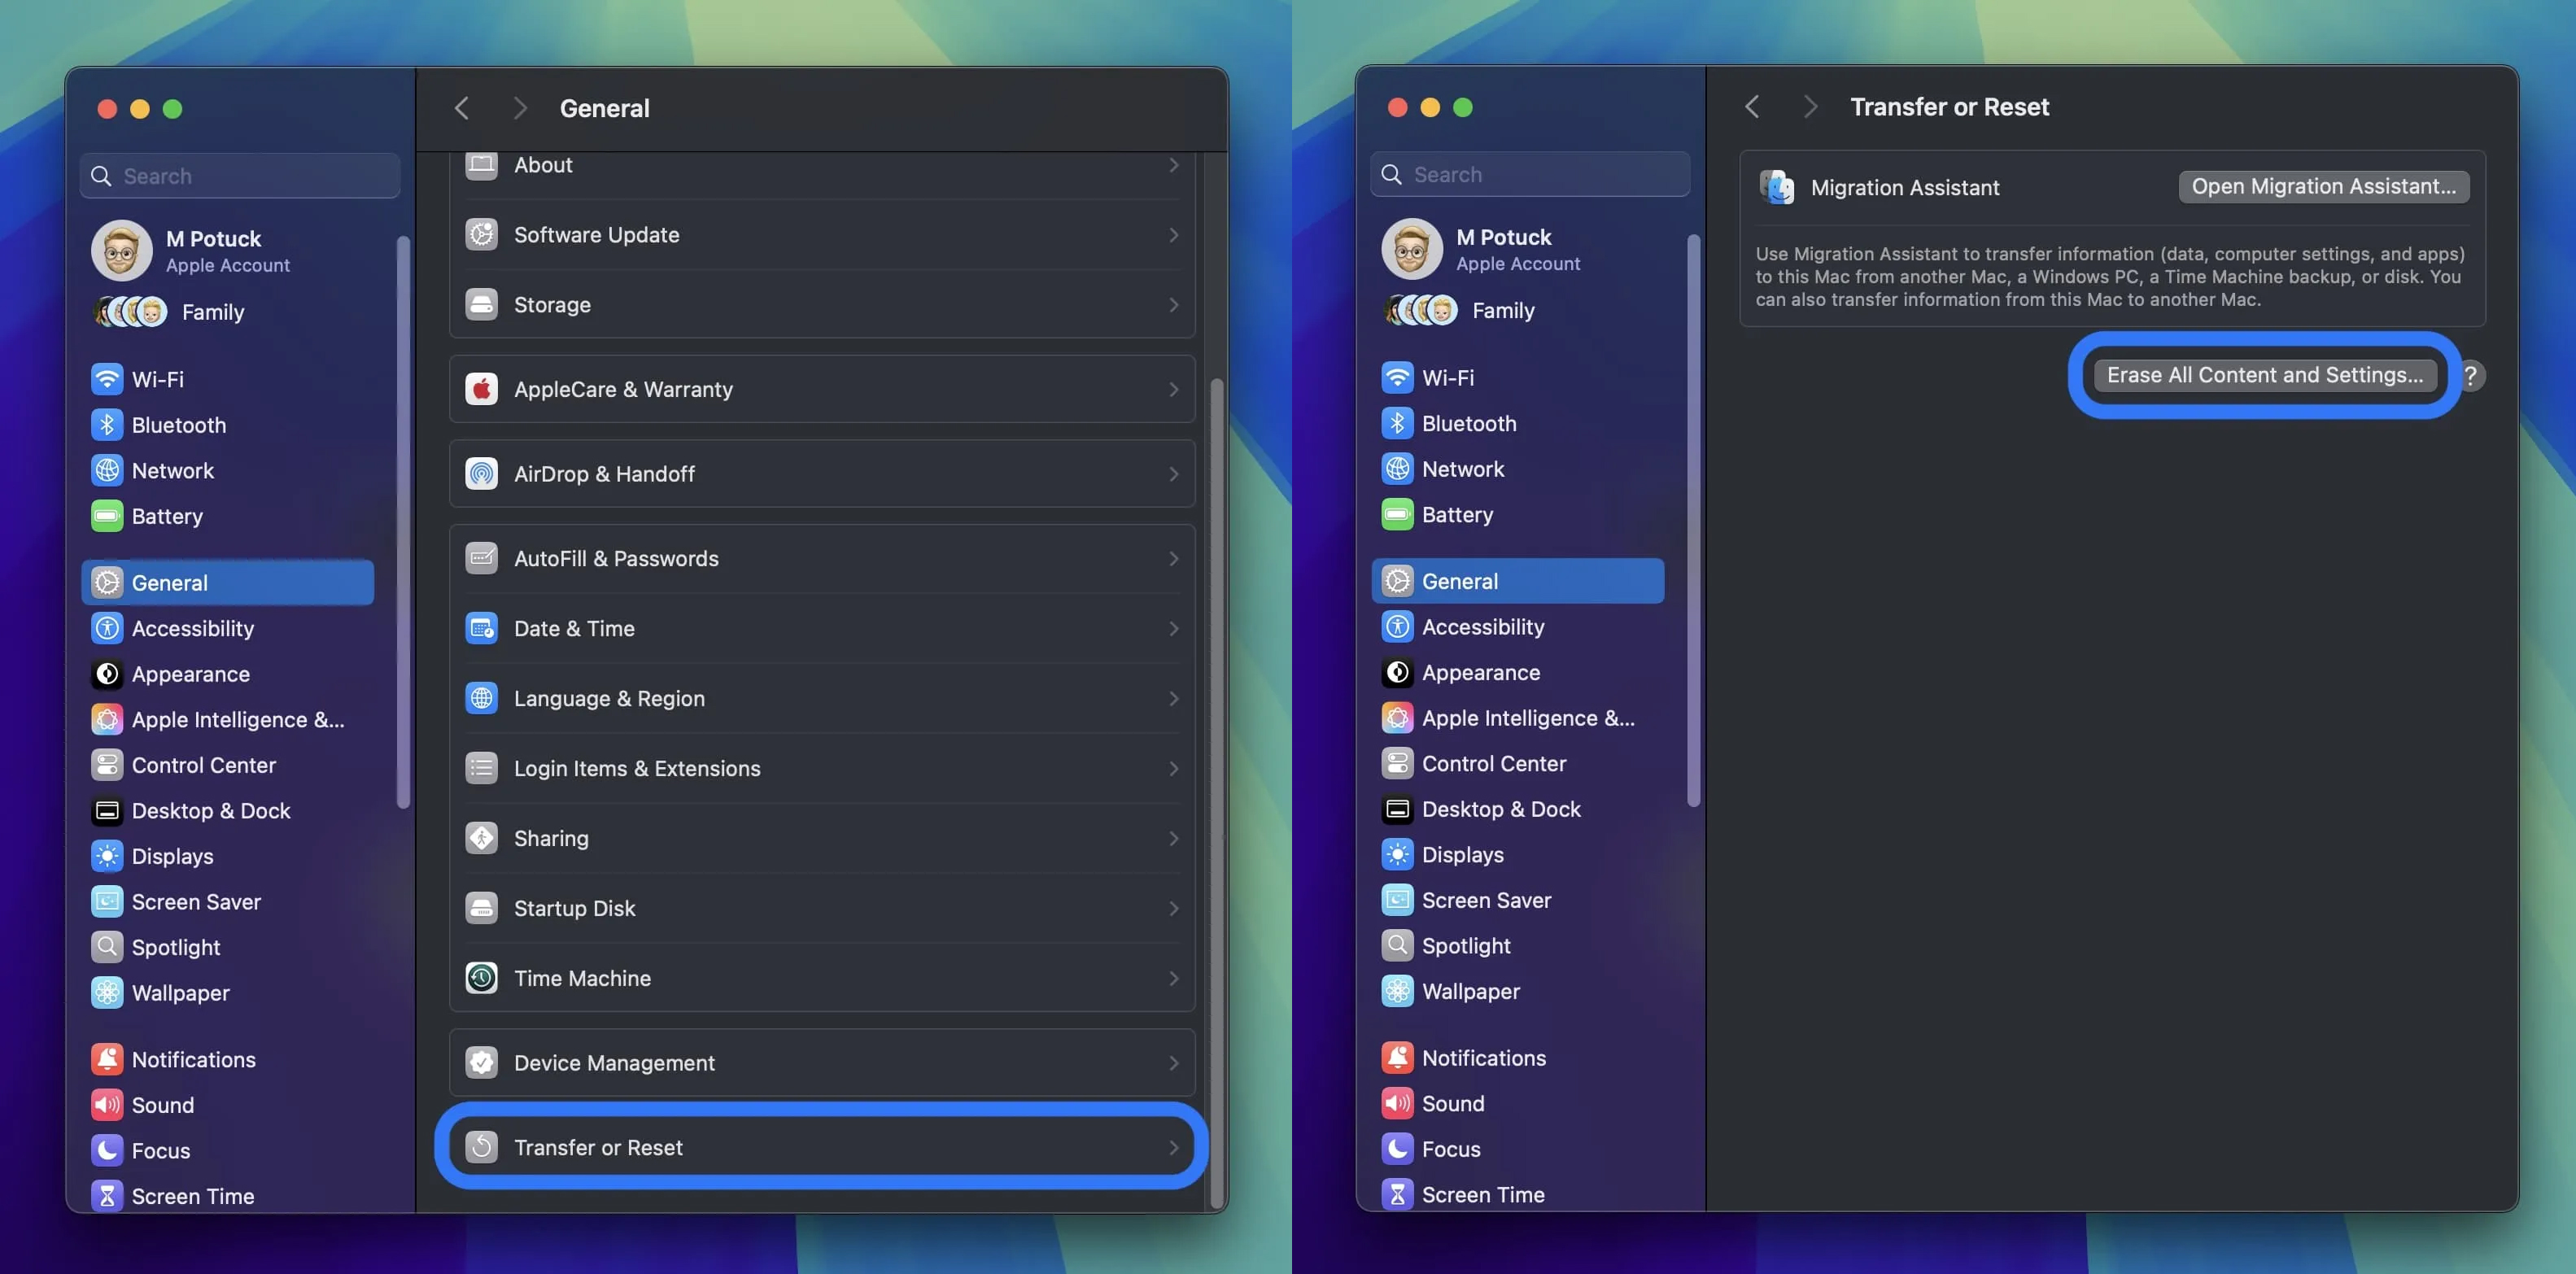Click the Date & Time icon

[x=481, y=628]
